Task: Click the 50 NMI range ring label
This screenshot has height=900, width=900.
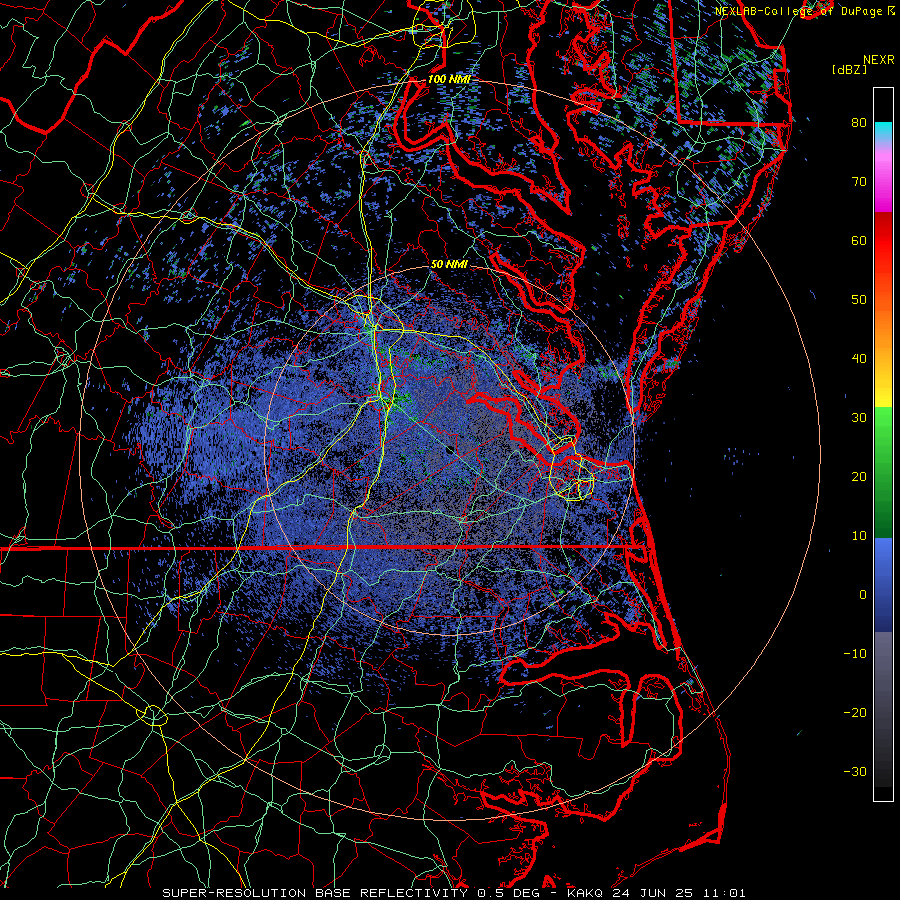Action: pos(449,264)
